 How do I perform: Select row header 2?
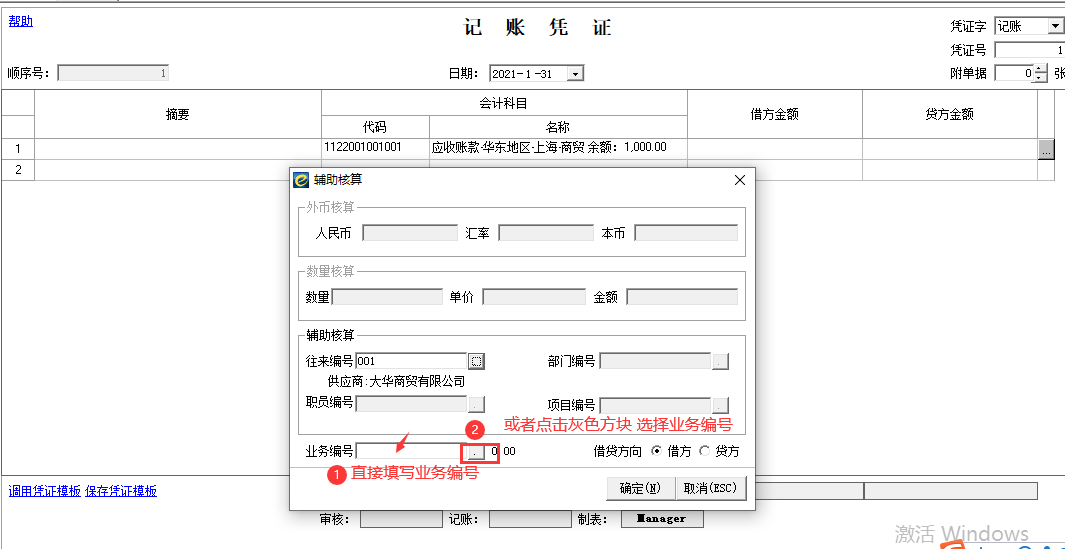(x=18, y=170)
